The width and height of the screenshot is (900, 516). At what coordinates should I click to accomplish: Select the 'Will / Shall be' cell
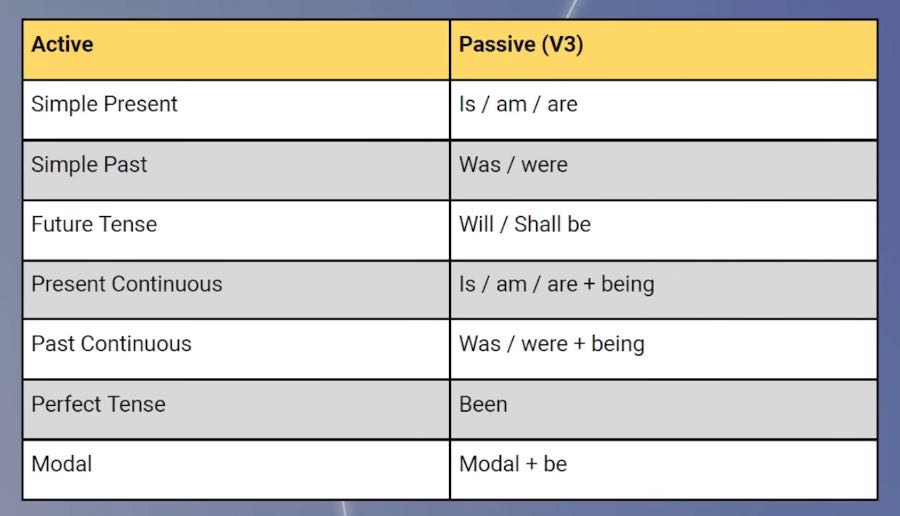click(663, 229)
